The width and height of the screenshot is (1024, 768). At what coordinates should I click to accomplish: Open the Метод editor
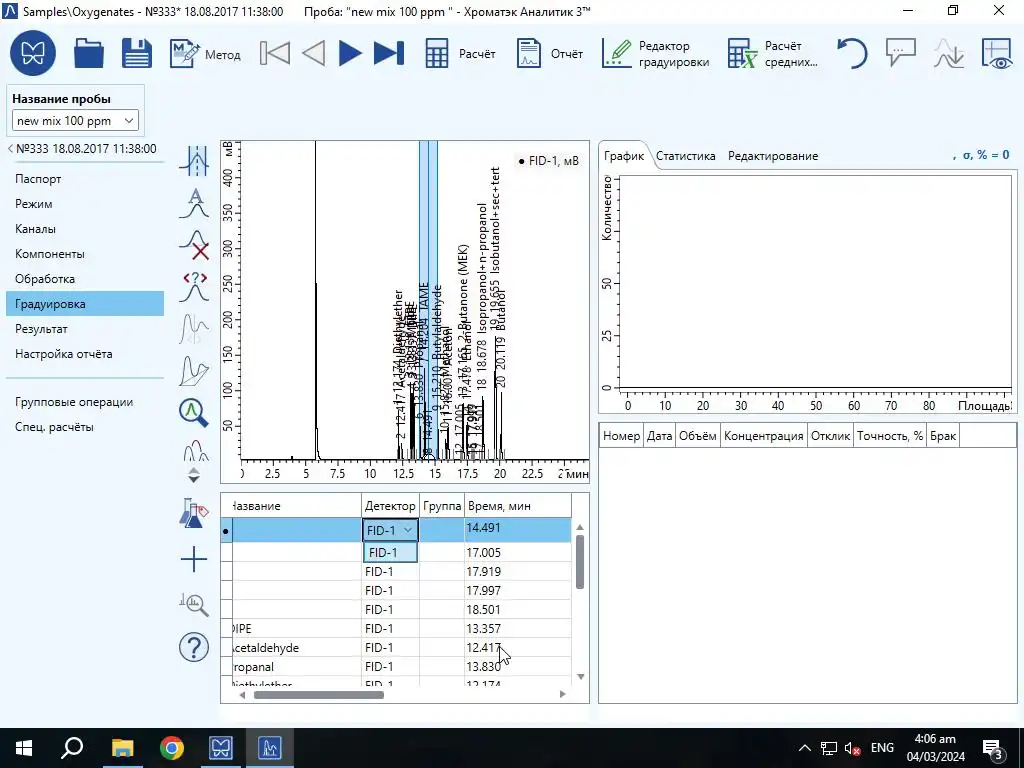click(205, 54)
